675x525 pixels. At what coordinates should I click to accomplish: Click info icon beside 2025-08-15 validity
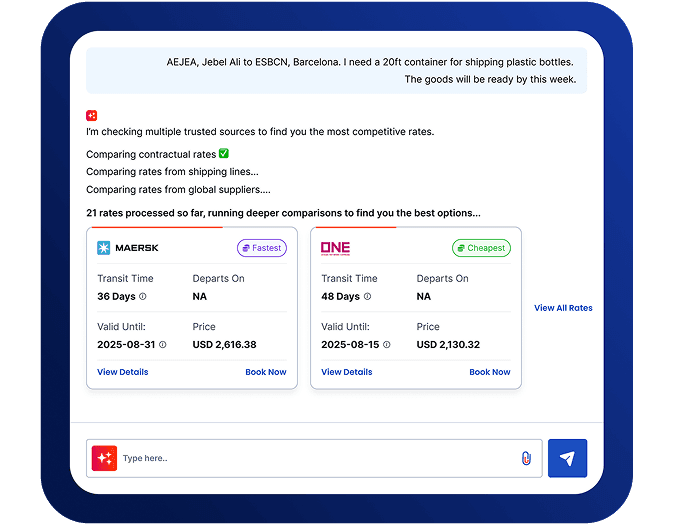pos(387,345)
